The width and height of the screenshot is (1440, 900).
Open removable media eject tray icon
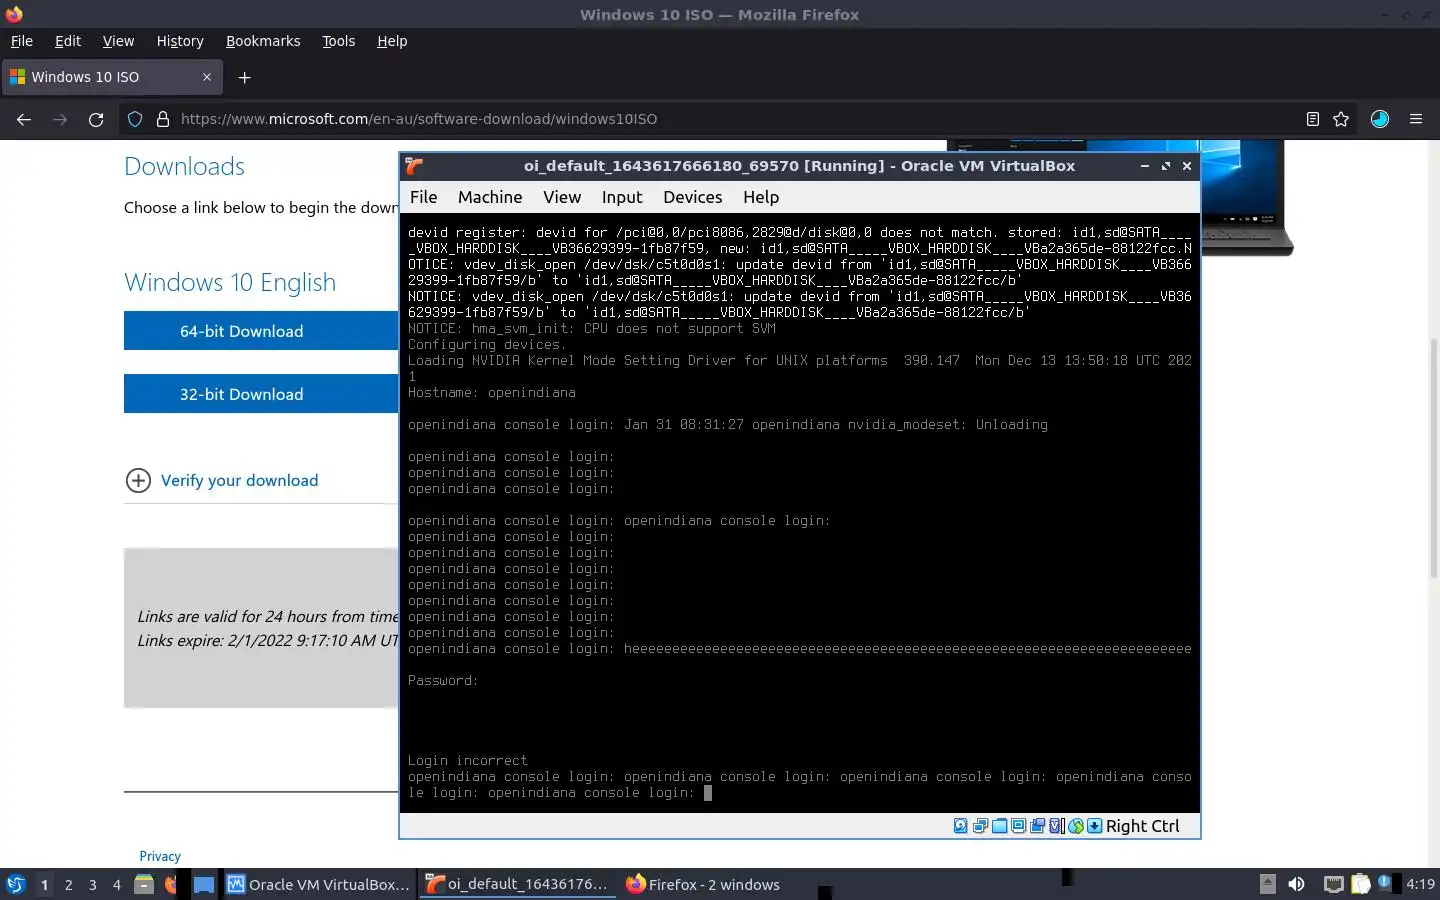click(1267, 884)
